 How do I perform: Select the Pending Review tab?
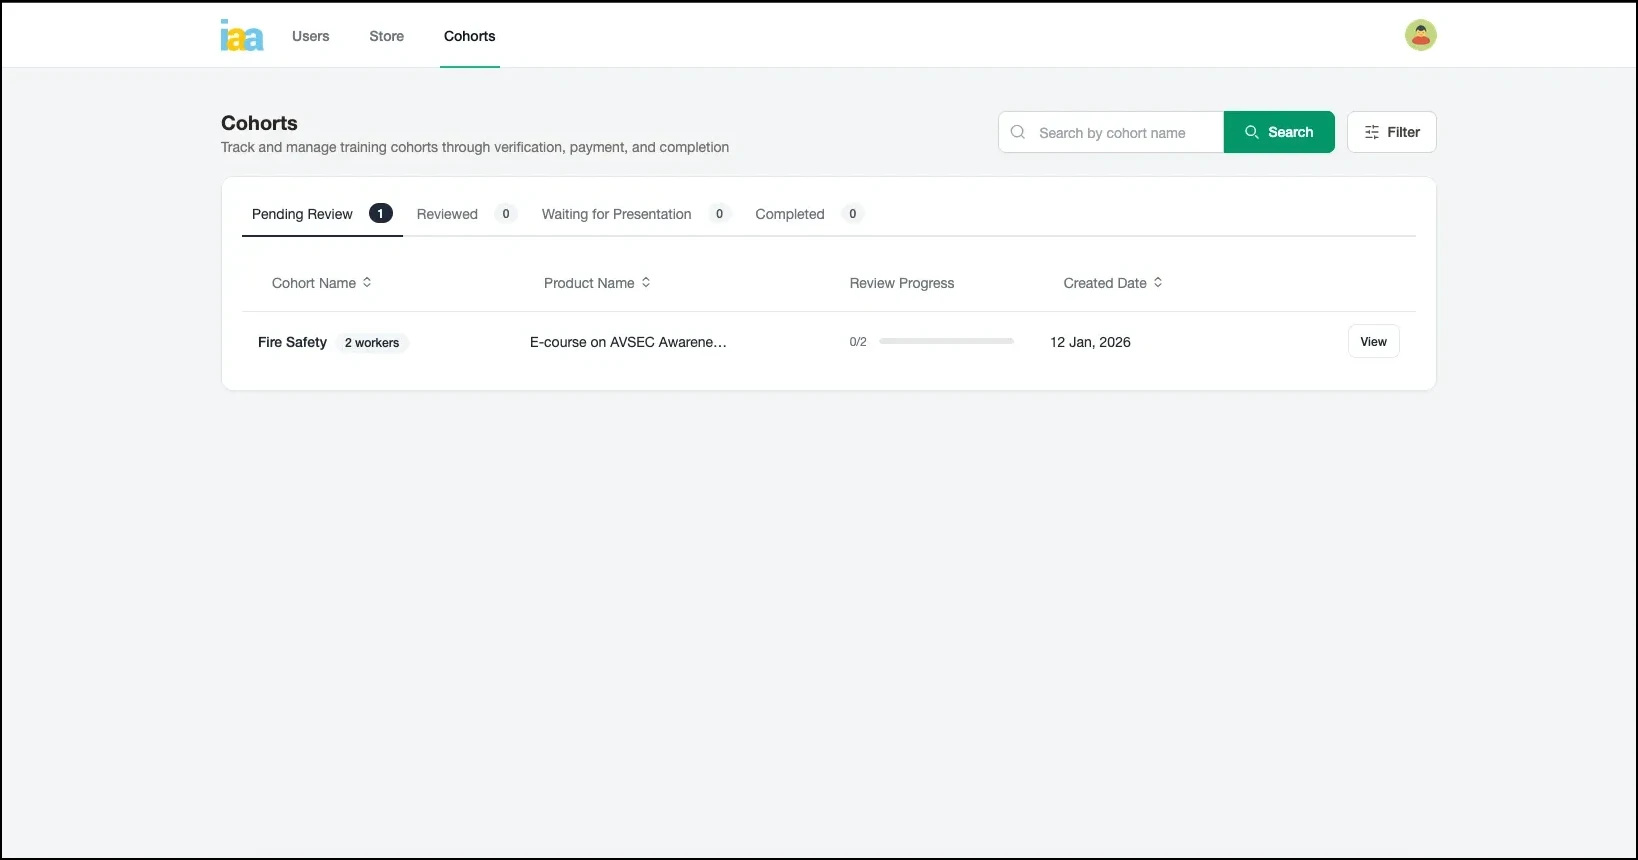point(302,214)
